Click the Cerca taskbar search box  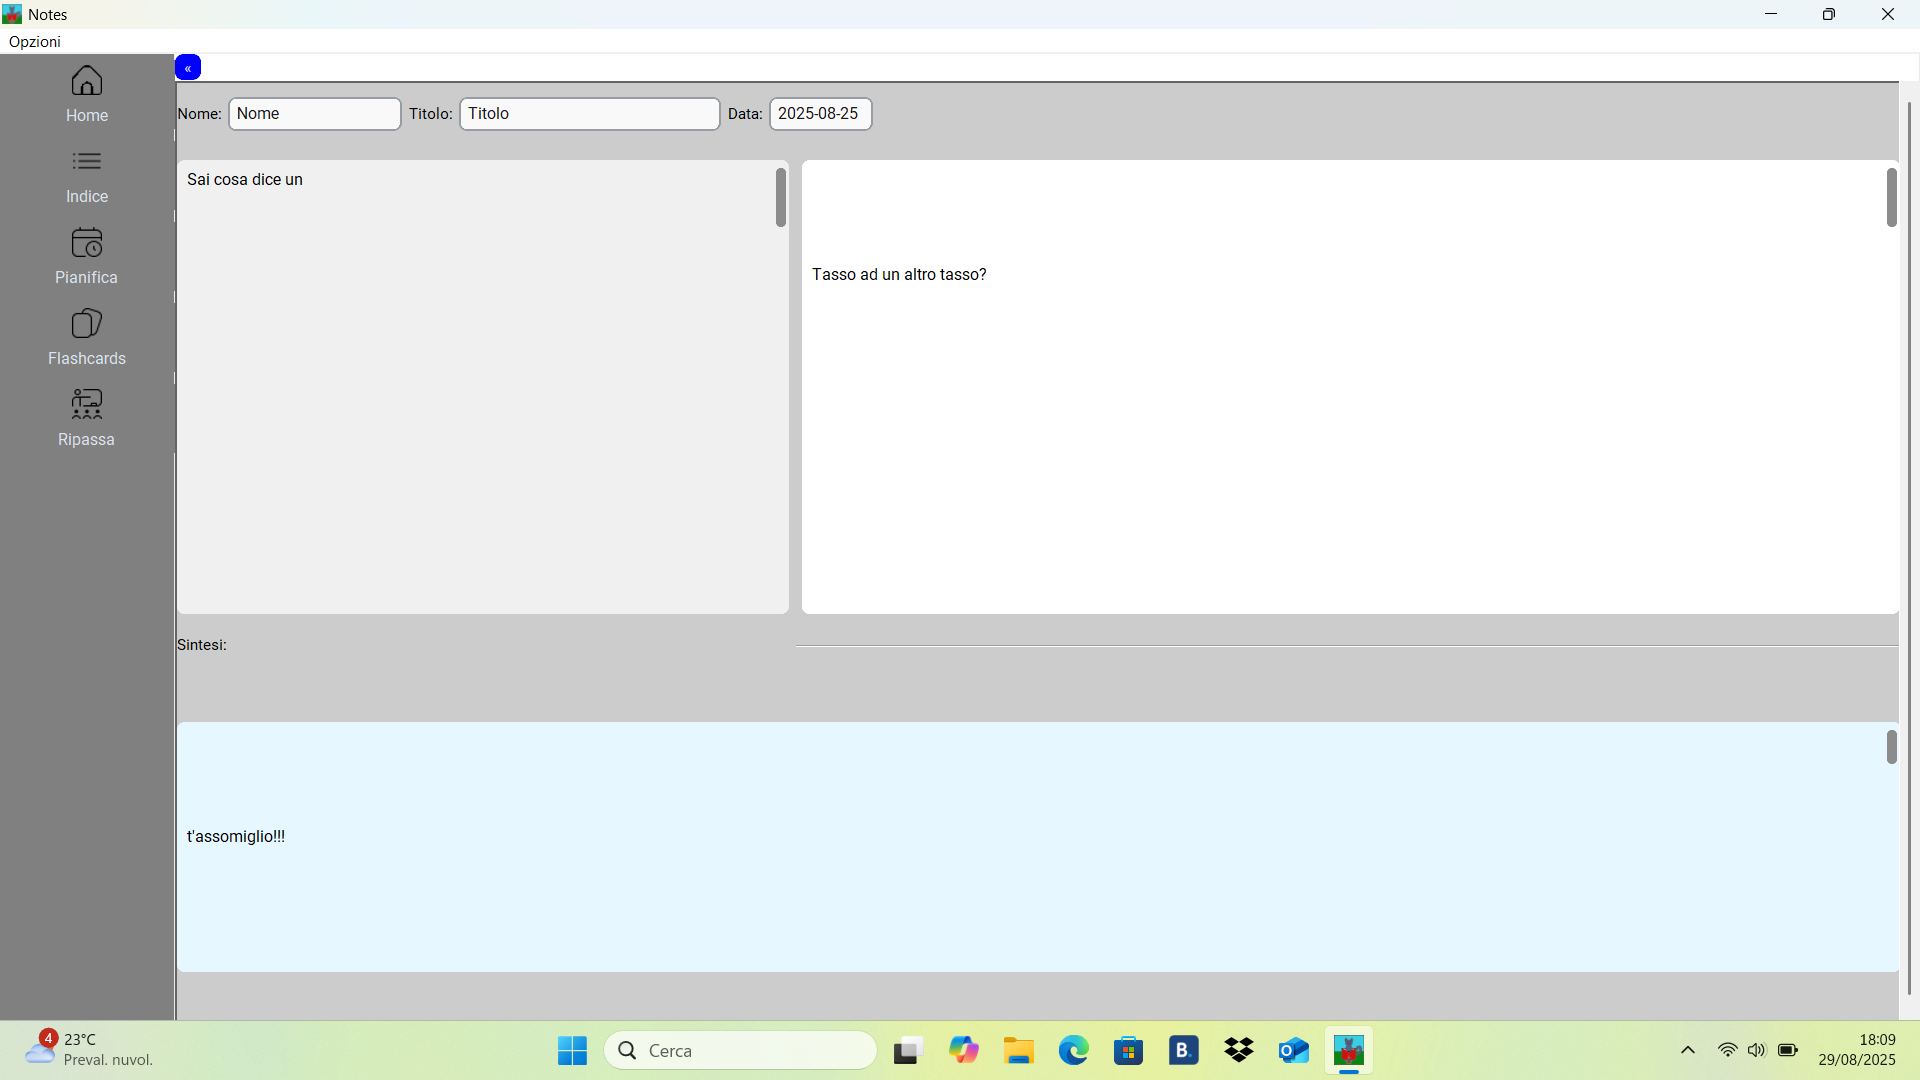(x=741, y=1051)
